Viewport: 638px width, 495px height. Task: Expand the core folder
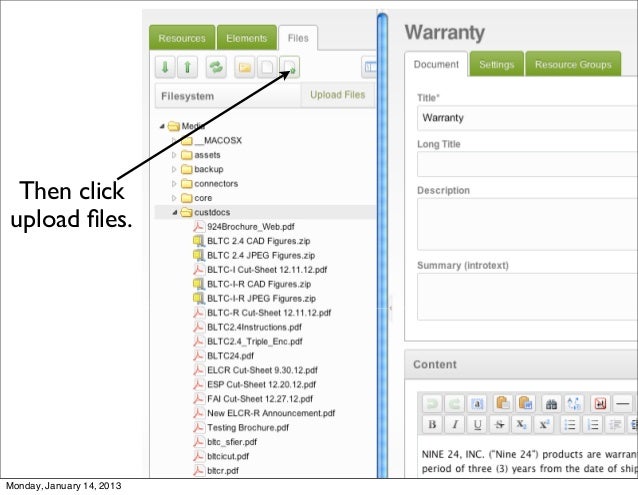point(174,198)
